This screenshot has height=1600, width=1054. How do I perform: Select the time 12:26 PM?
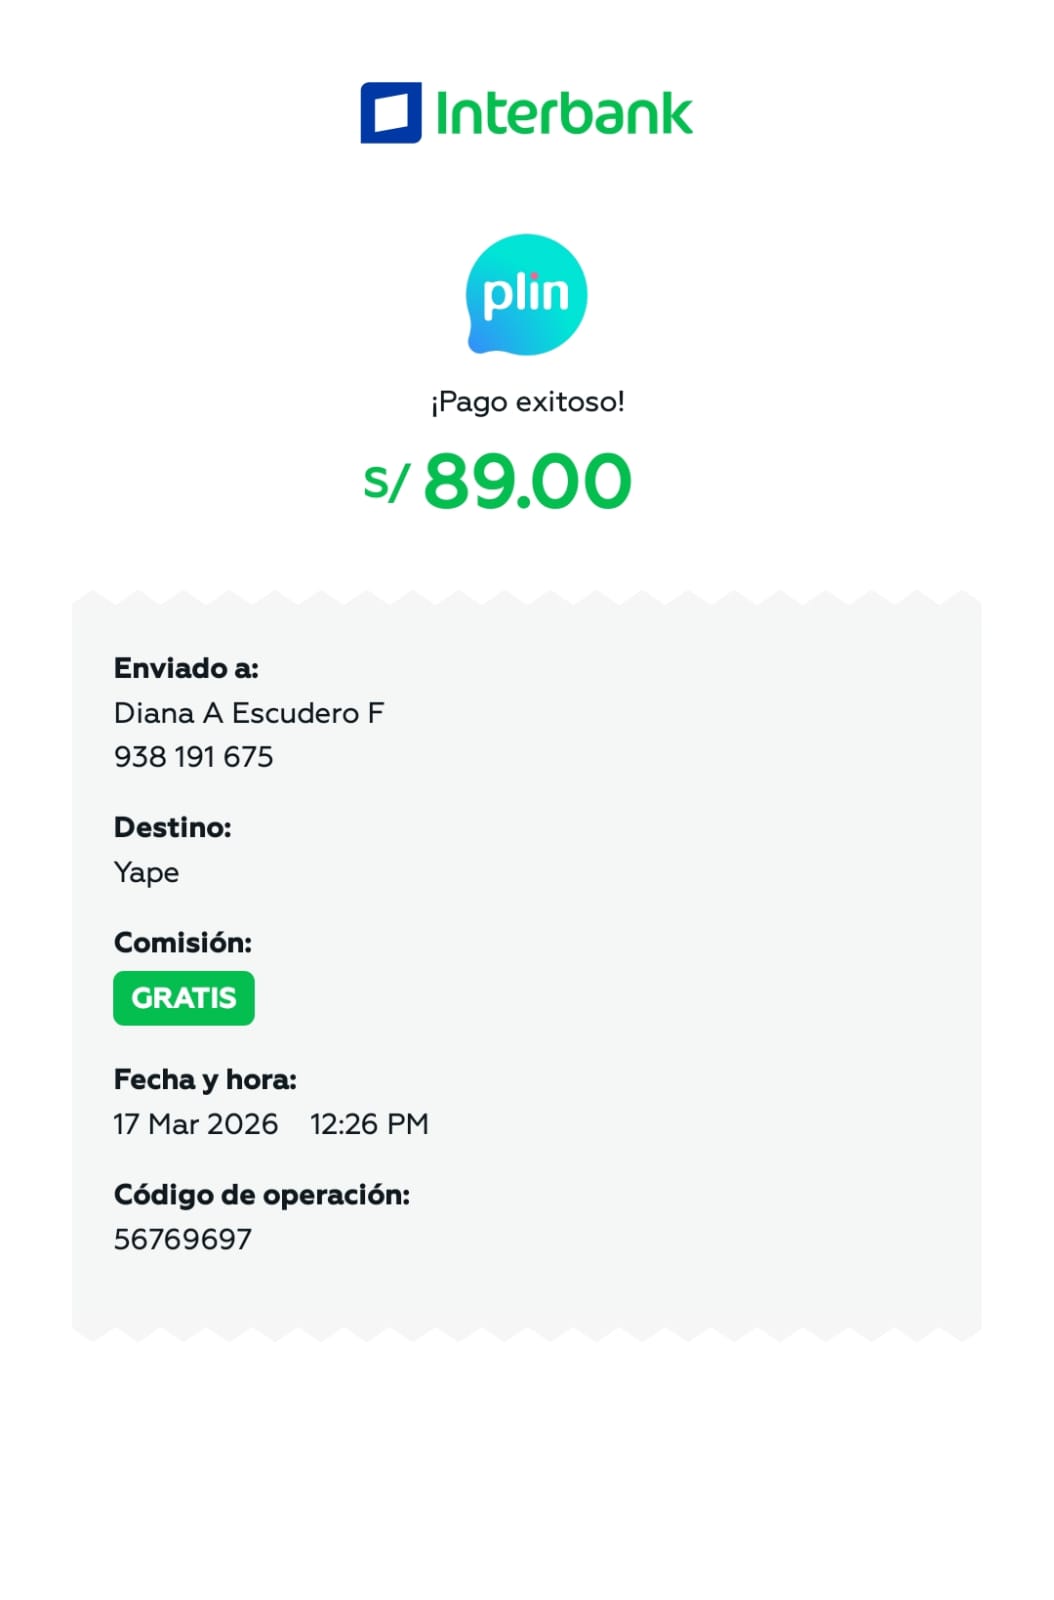pos(369,1124)
